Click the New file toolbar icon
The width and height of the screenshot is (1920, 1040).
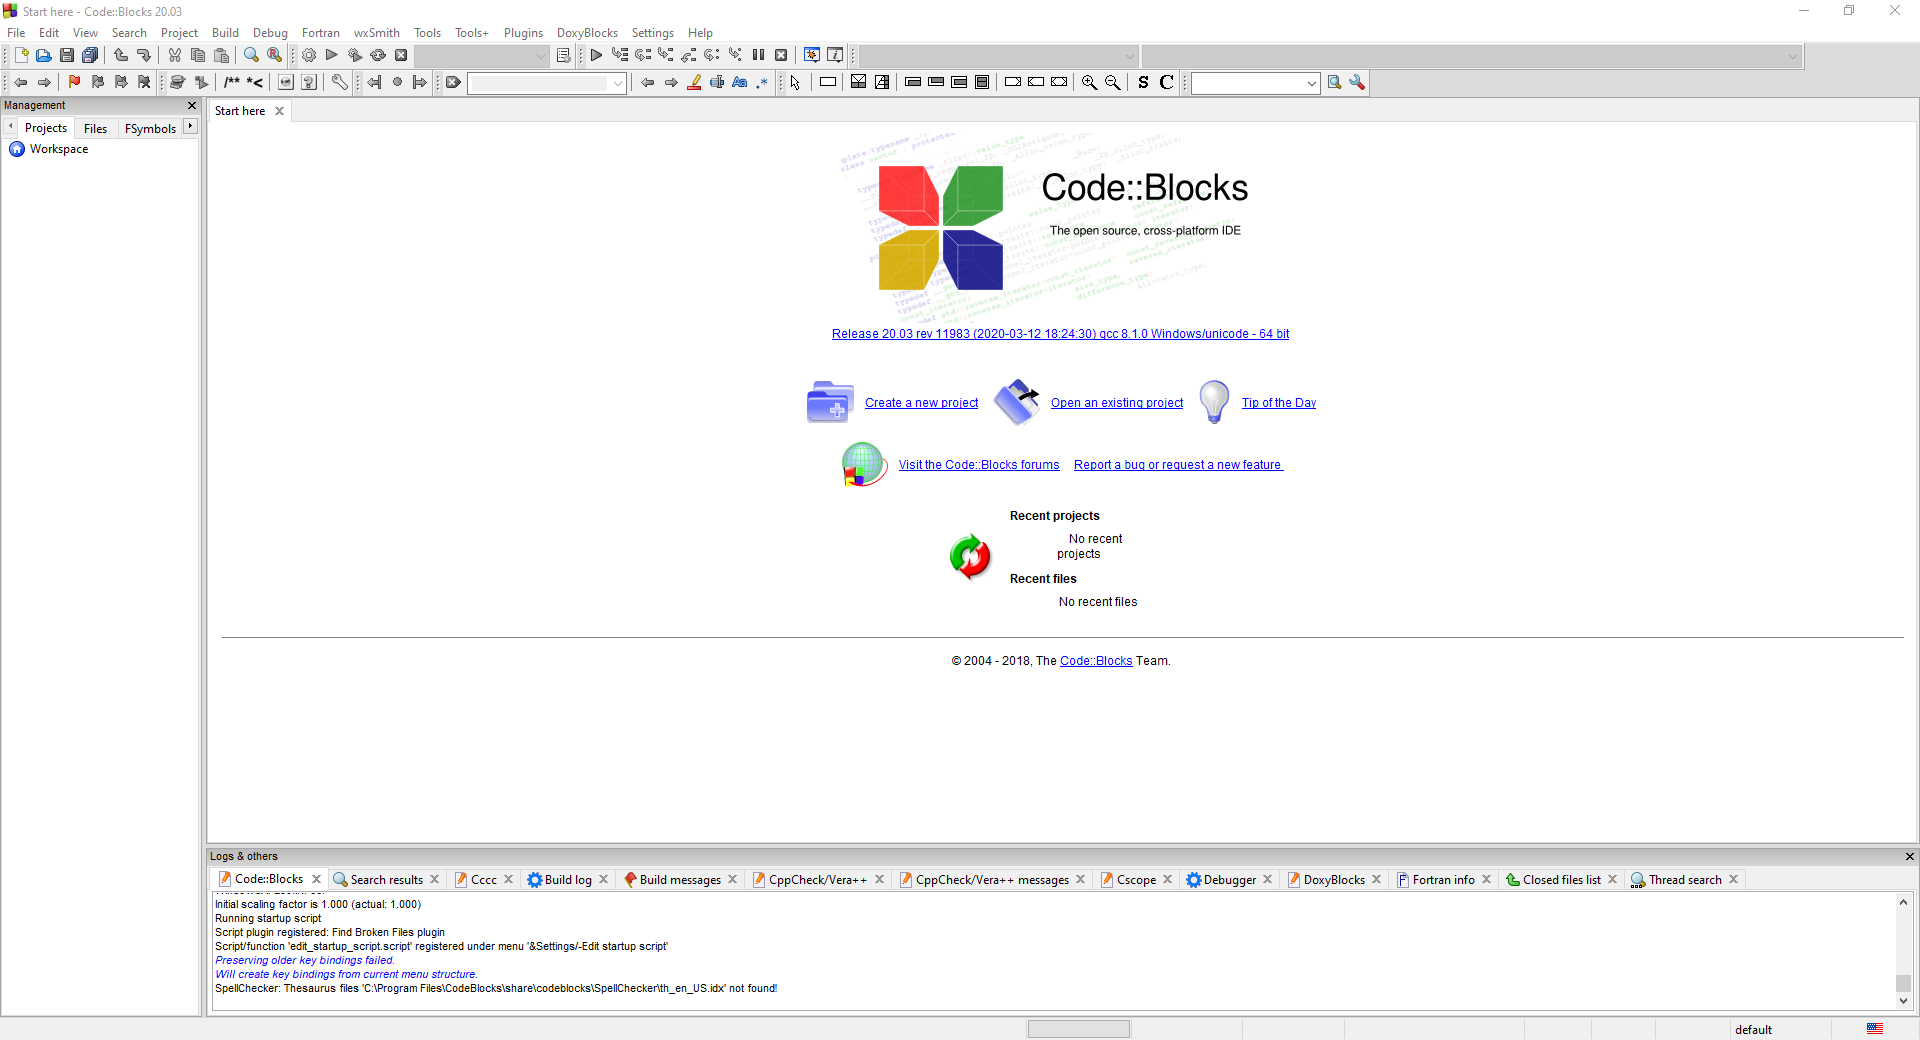(x=21, y=55)
